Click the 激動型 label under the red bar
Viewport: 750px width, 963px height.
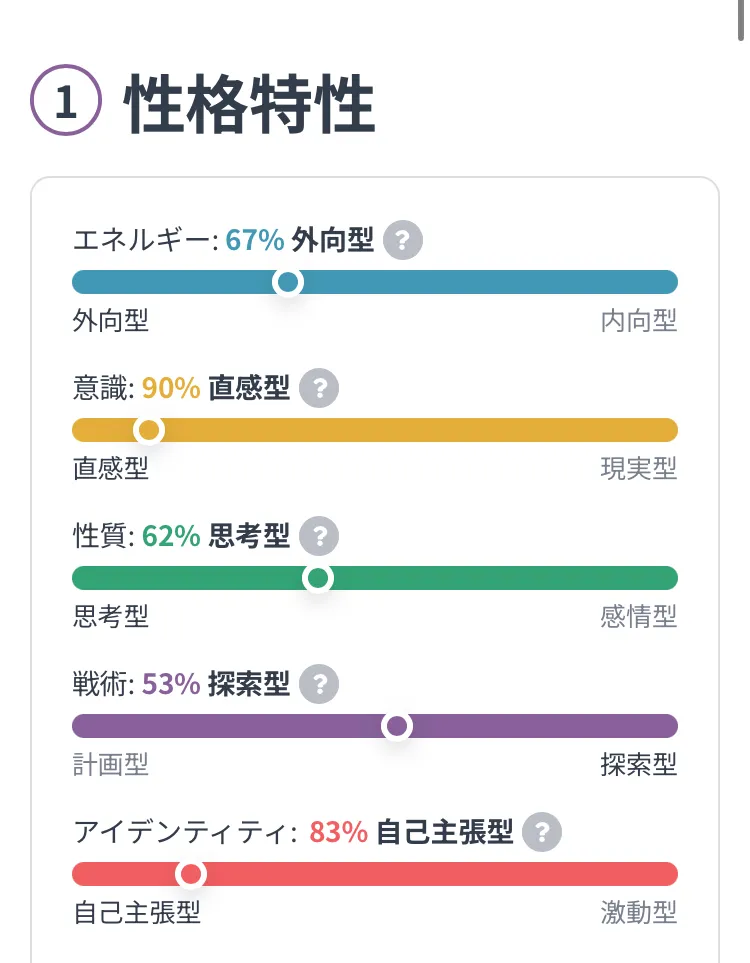pos(638,912)
